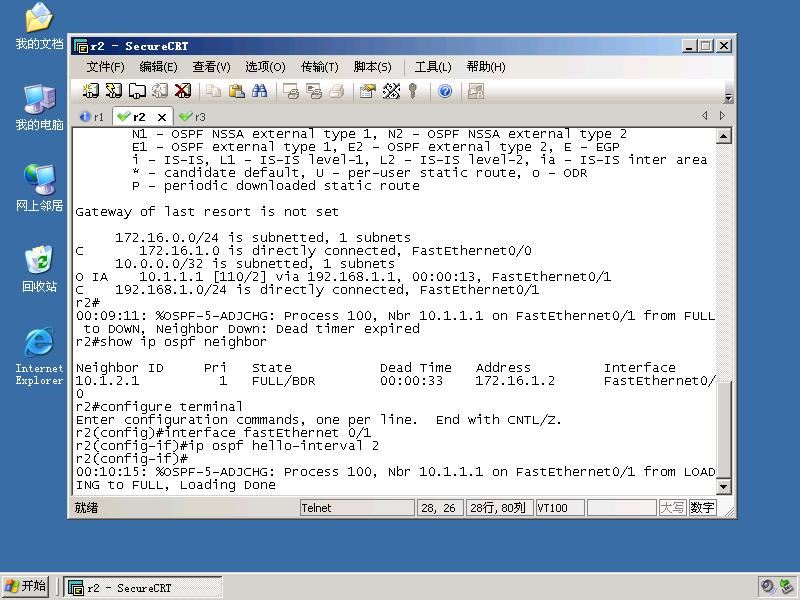Viewport: 800px width, 600px height.
Task: Click the rightmost system tray network icon
Action: [786, 587]
